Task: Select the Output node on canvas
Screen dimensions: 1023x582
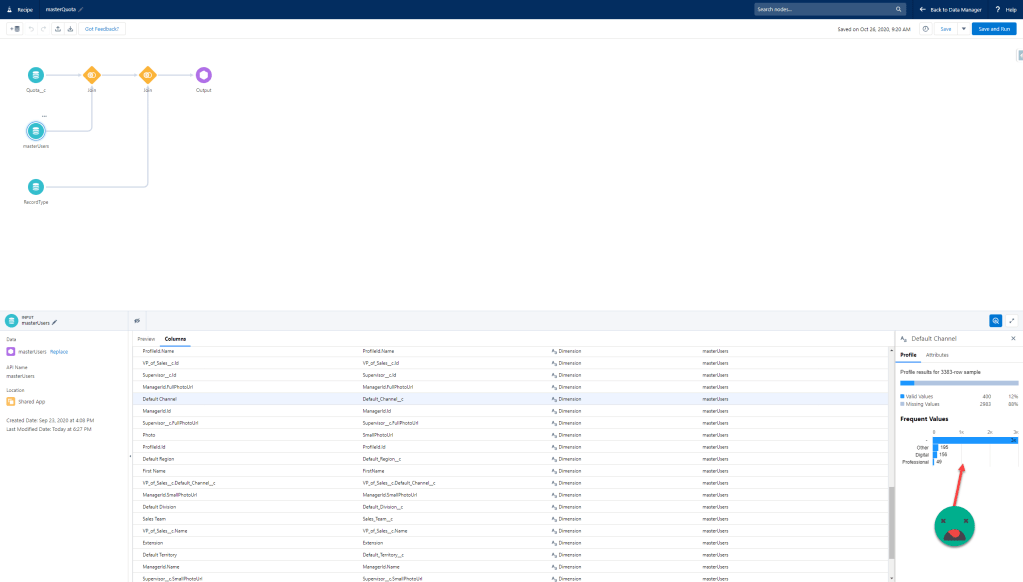Action: [x=204, y=75]
